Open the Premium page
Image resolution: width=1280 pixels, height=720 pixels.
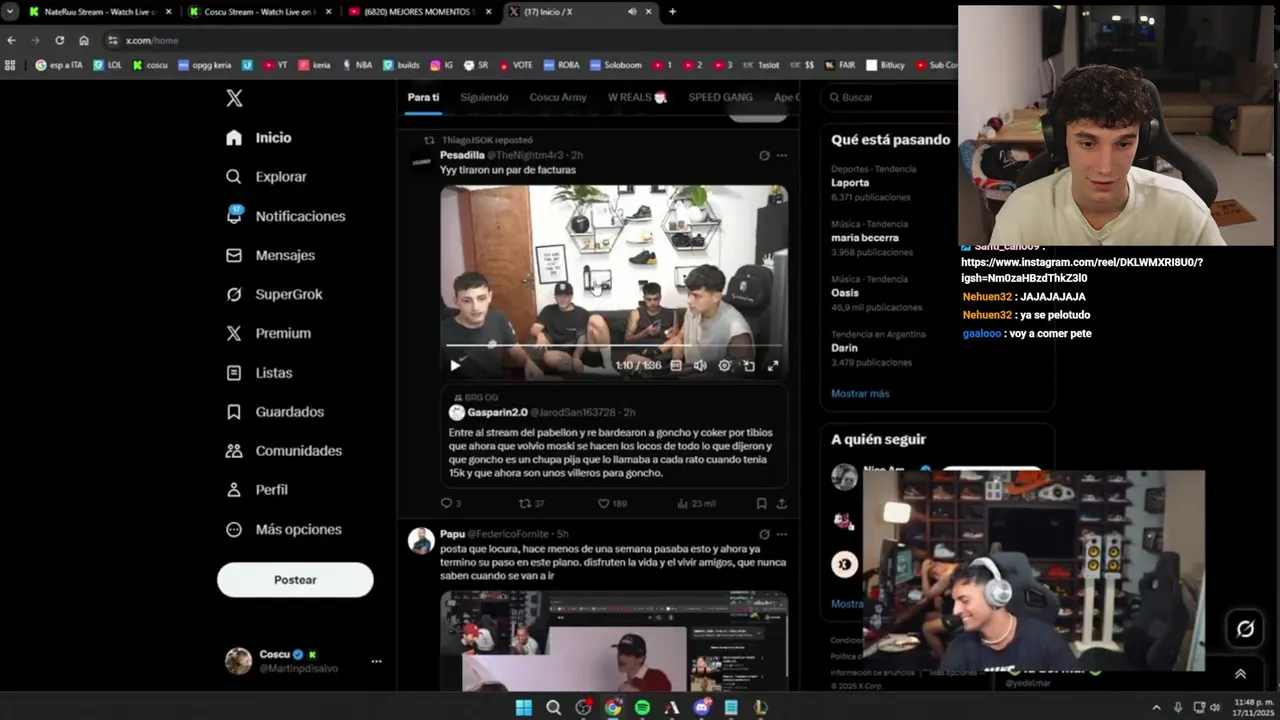268,333
